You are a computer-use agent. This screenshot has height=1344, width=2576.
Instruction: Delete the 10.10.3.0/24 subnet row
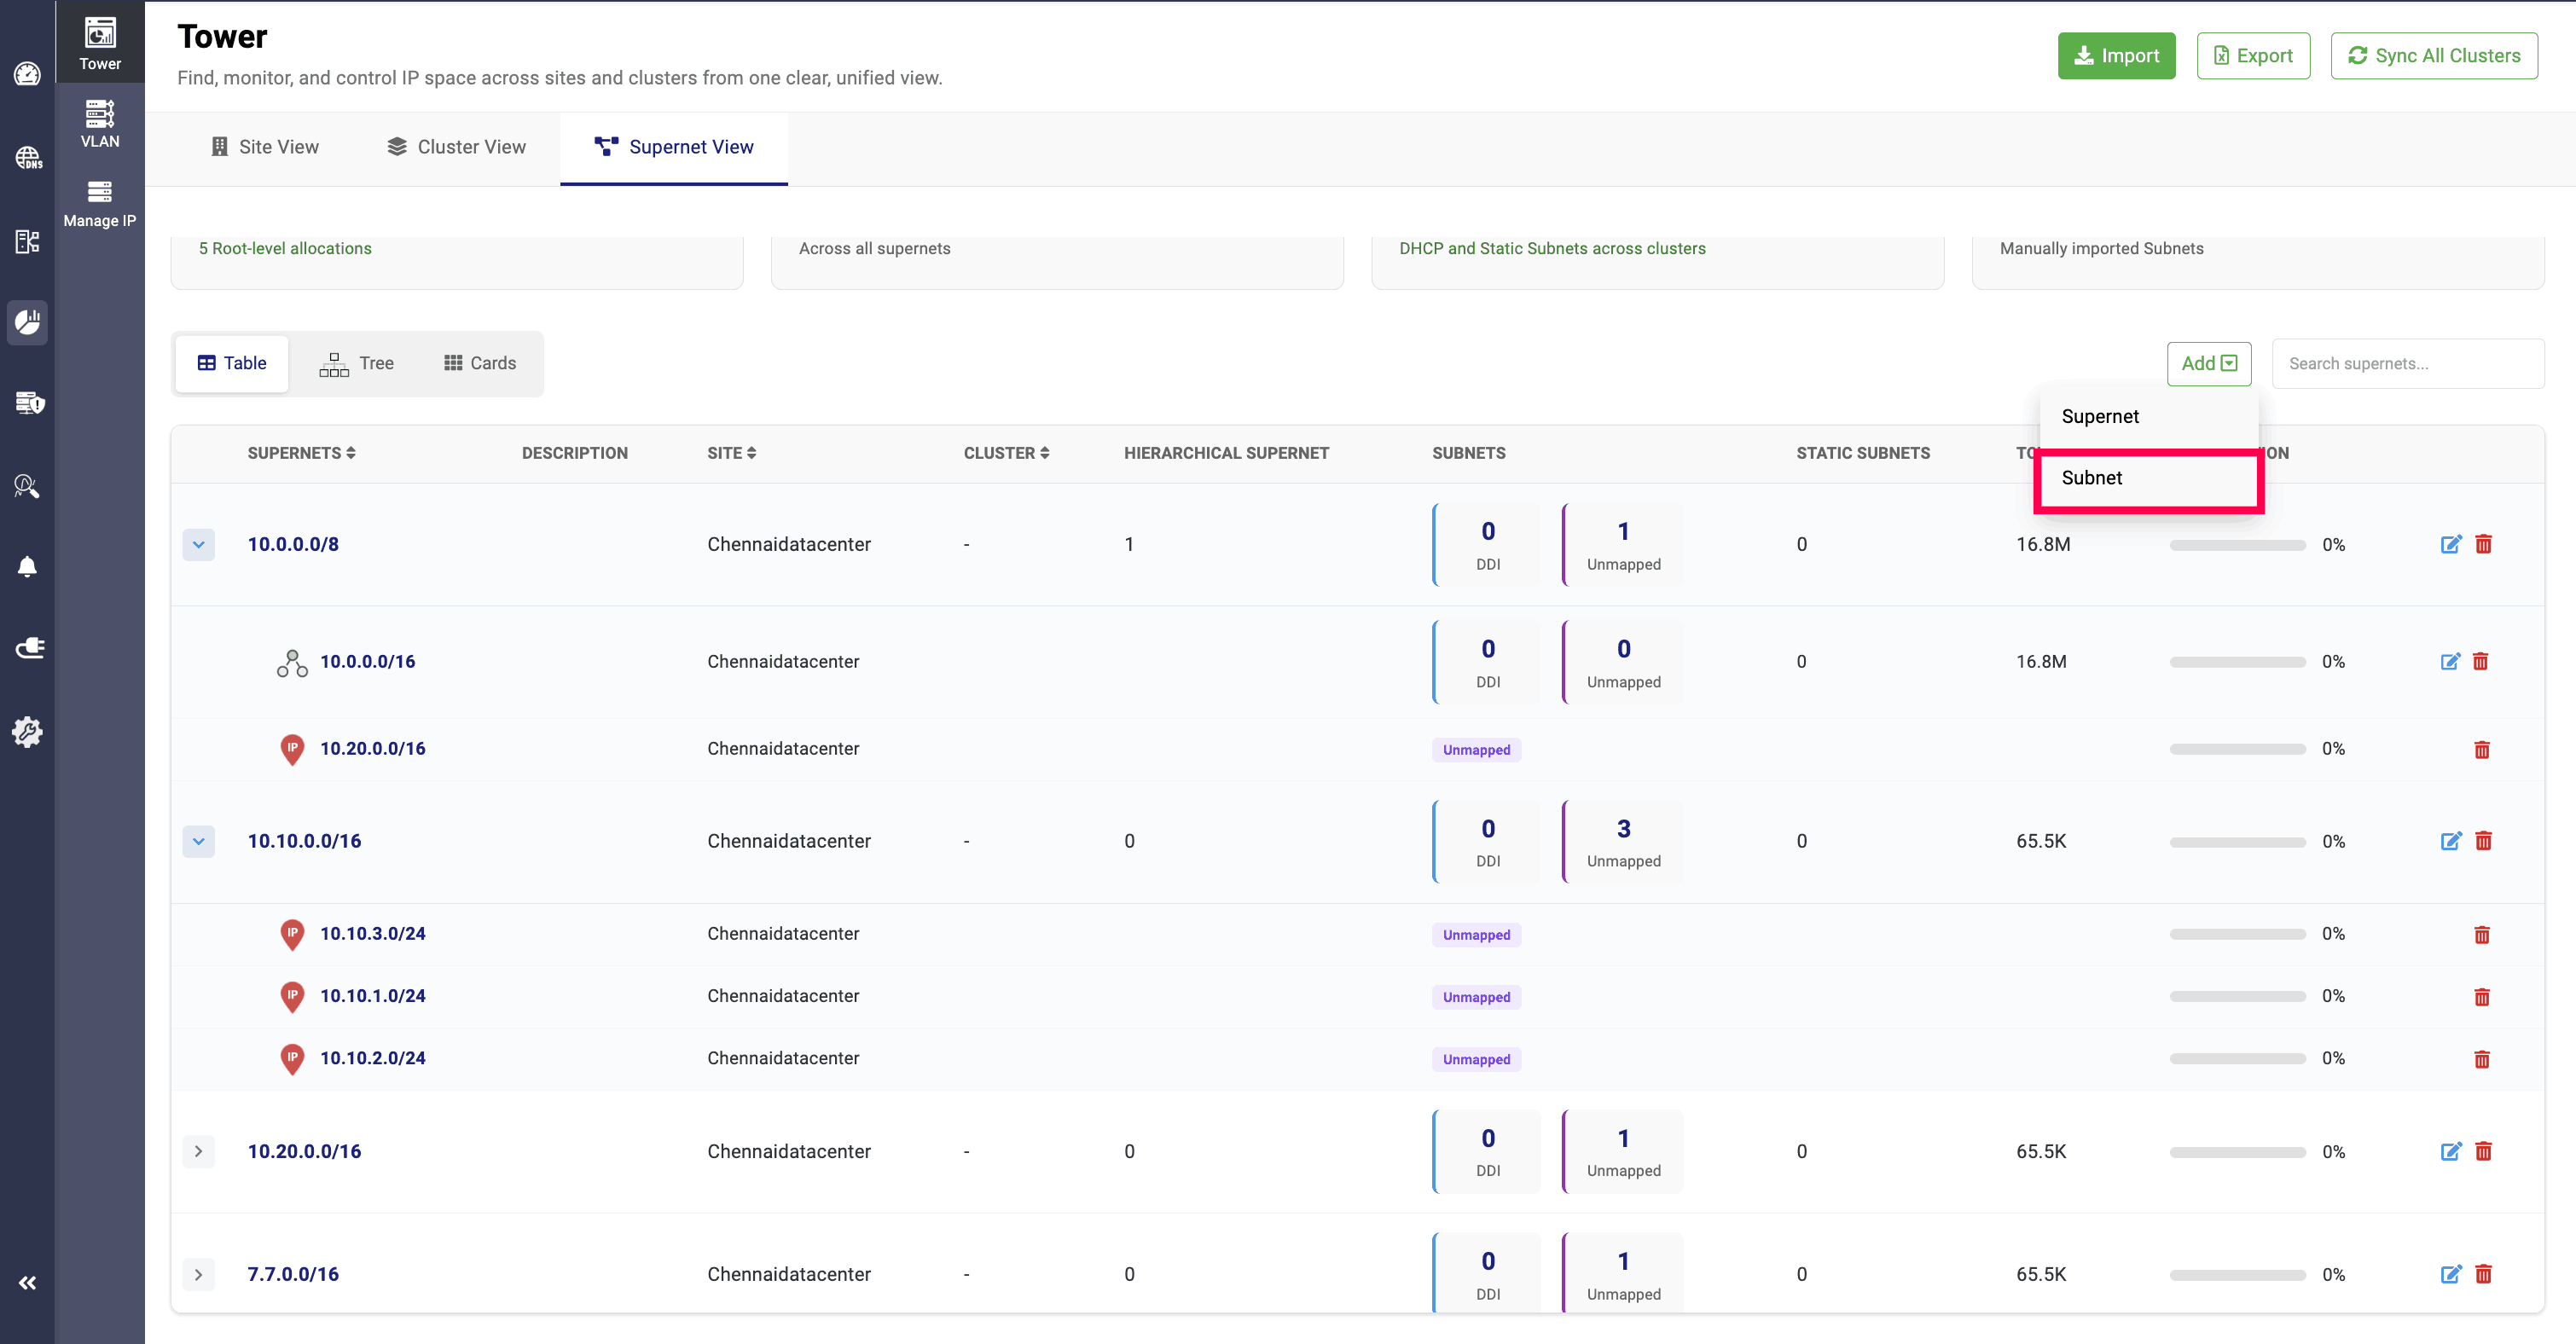point(2481,934)
